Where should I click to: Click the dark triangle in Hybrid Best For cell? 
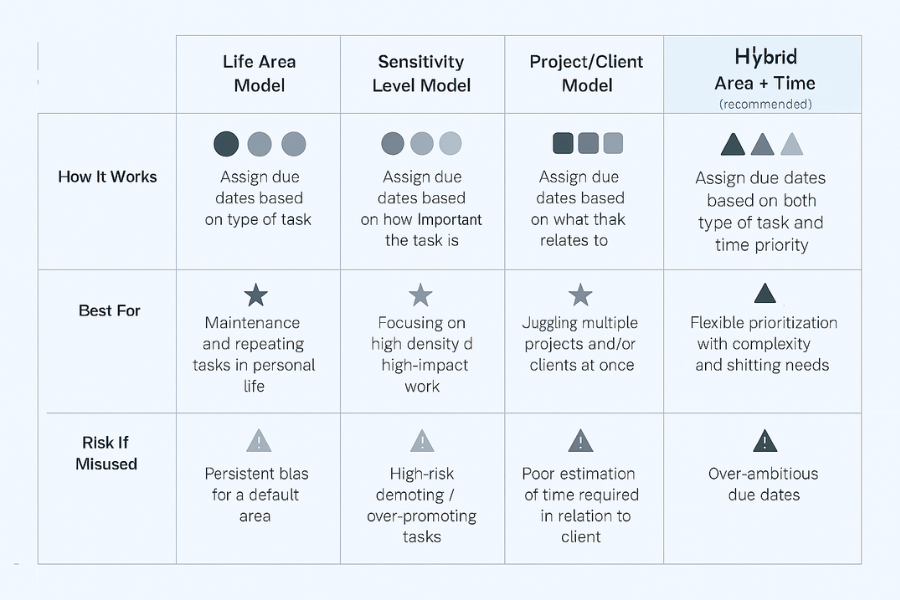coord(764,293)
